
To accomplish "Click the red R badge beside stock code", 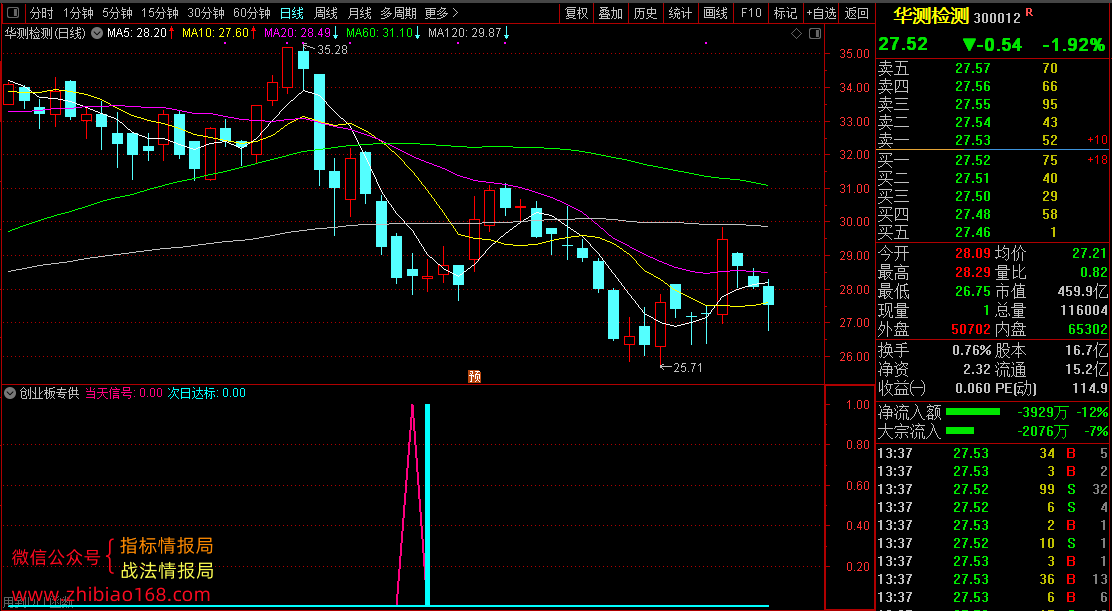I will pyautogui.click(x=1029, y=12).
